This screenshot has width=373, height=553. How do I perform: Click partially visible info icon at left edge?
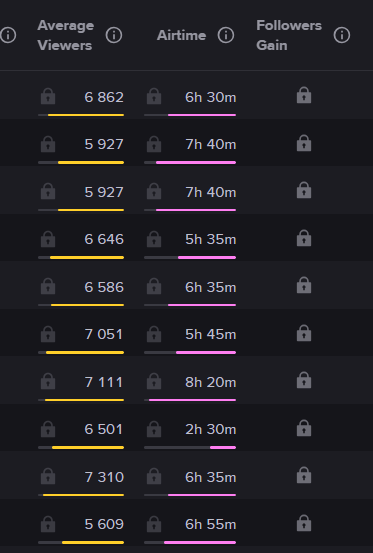pos(8,35)
